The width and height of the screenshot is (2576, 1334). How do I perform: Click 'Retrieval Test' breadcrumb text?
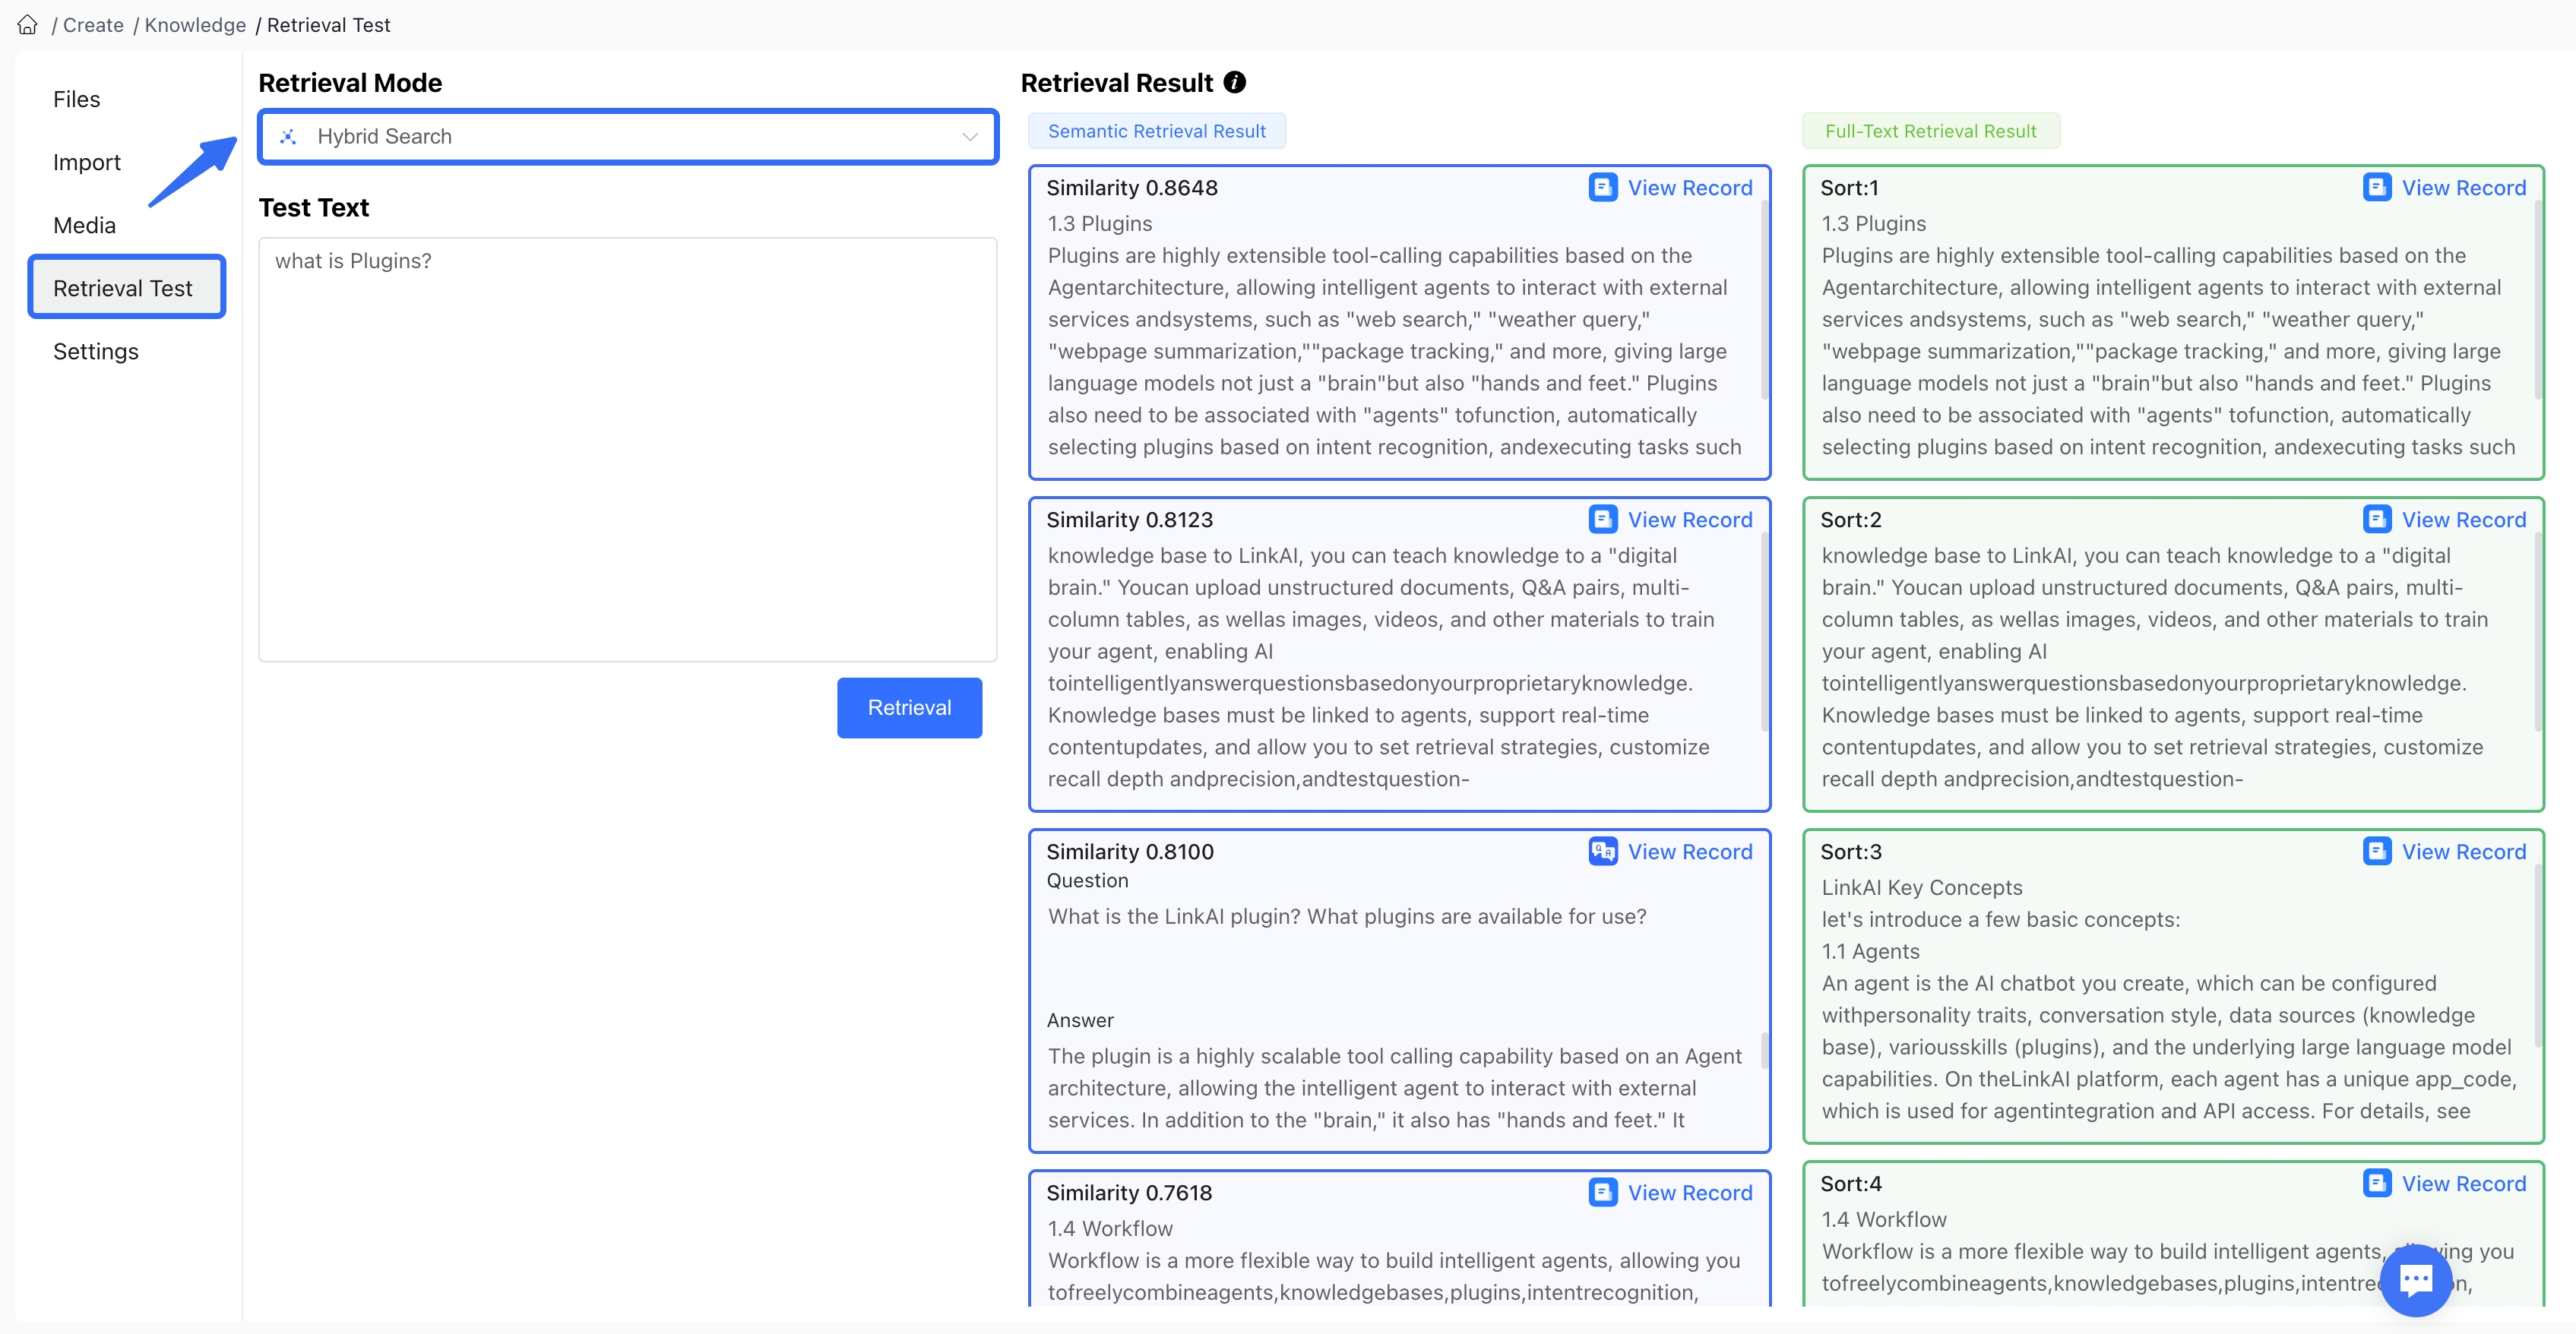coord(328,25)
